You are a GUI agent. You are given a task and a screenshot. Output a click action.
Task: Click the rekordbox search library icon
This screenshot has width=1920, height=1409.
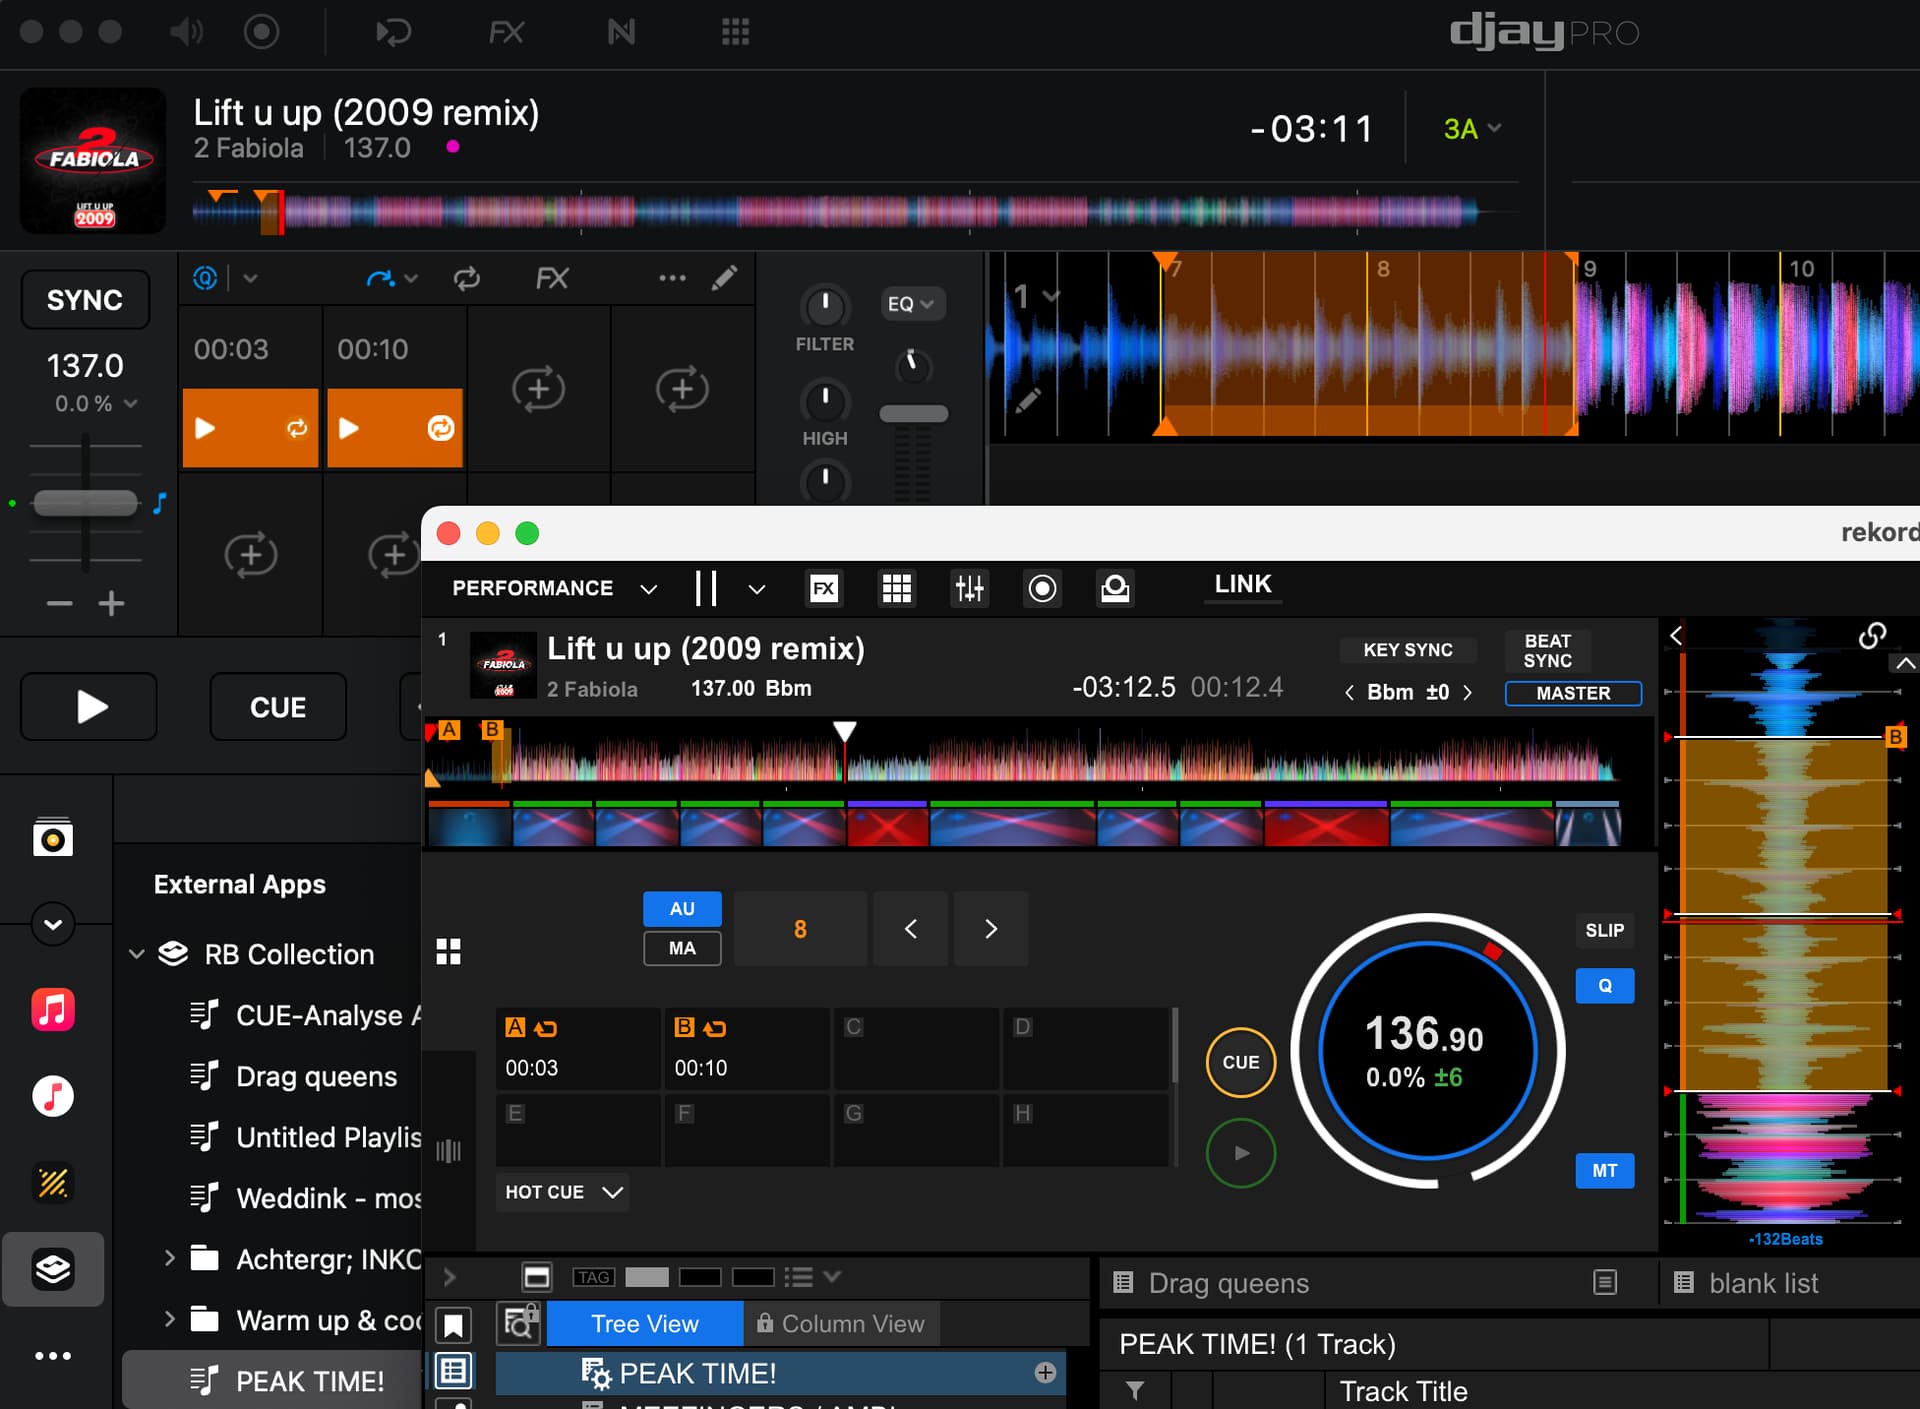[518, 1323]
